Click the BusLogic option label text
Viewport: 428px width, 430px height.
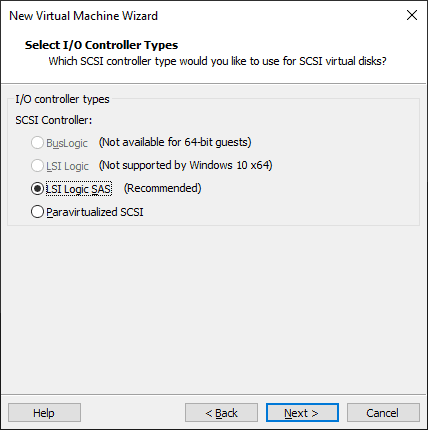[x=67, y=143]
